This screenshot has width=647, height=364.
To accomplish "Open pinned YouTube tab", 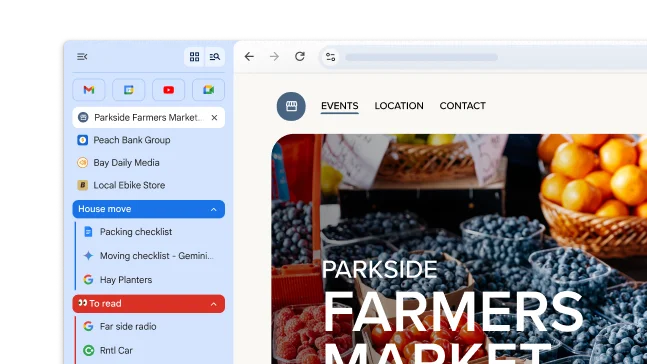I will [168, 90].
